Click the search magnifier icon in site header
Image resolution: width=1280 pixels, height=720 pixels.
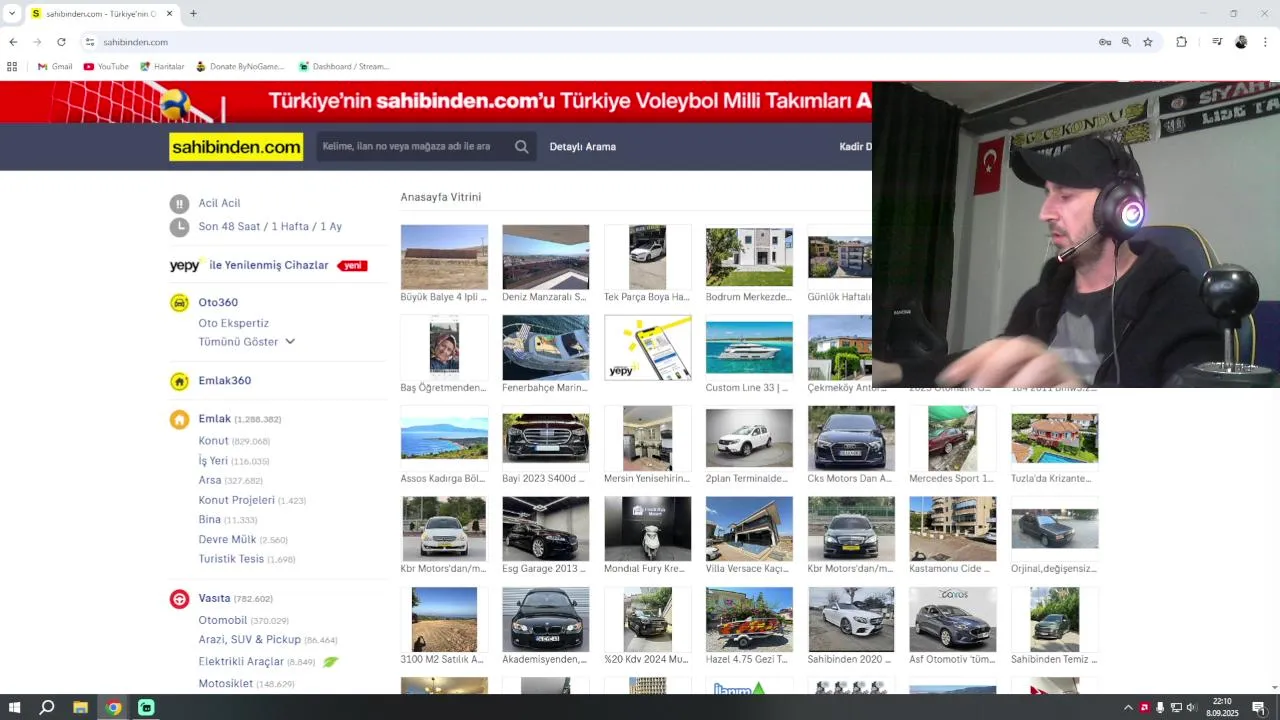521,146
